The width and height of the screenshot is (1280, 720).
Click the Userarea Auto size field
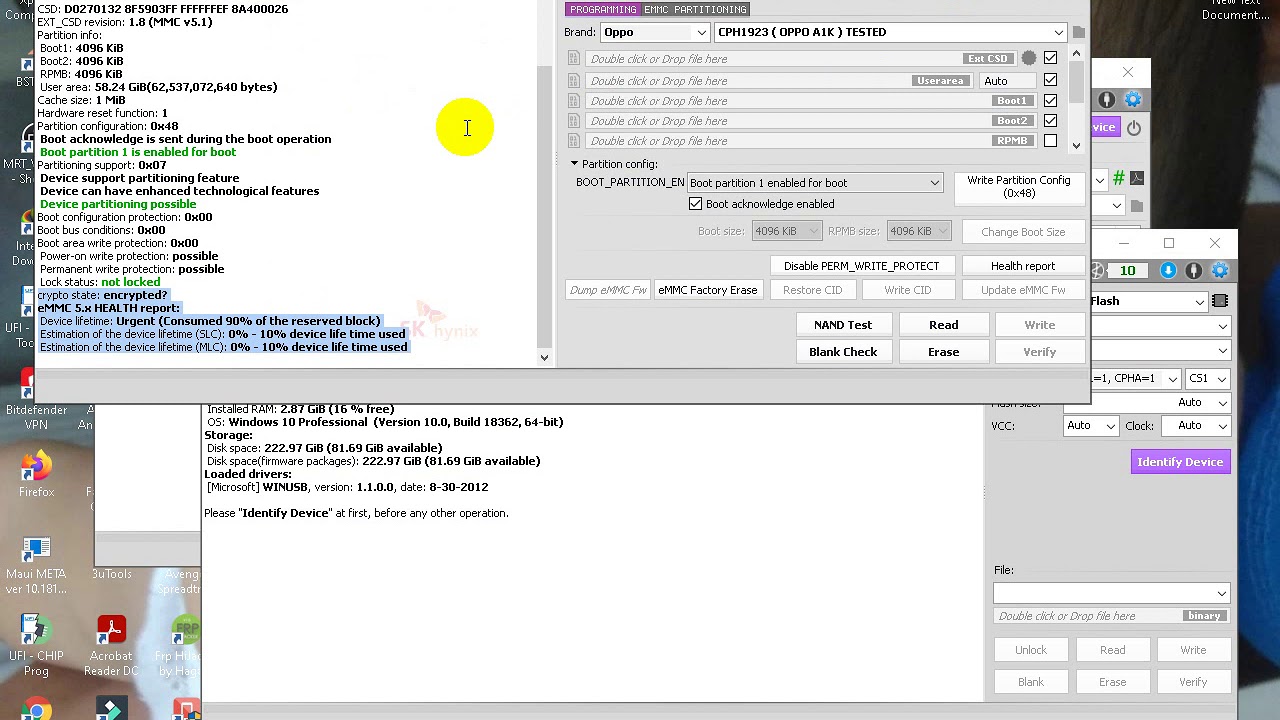1007,81
